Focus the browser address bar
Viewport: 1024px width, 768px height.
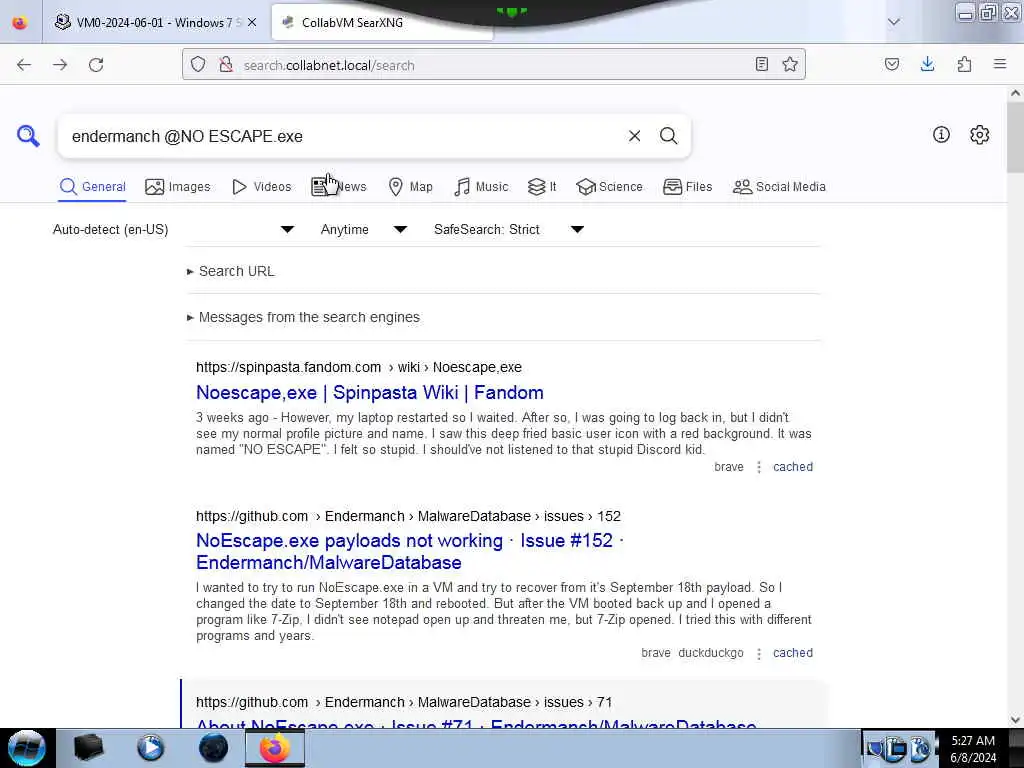(493, 65)
